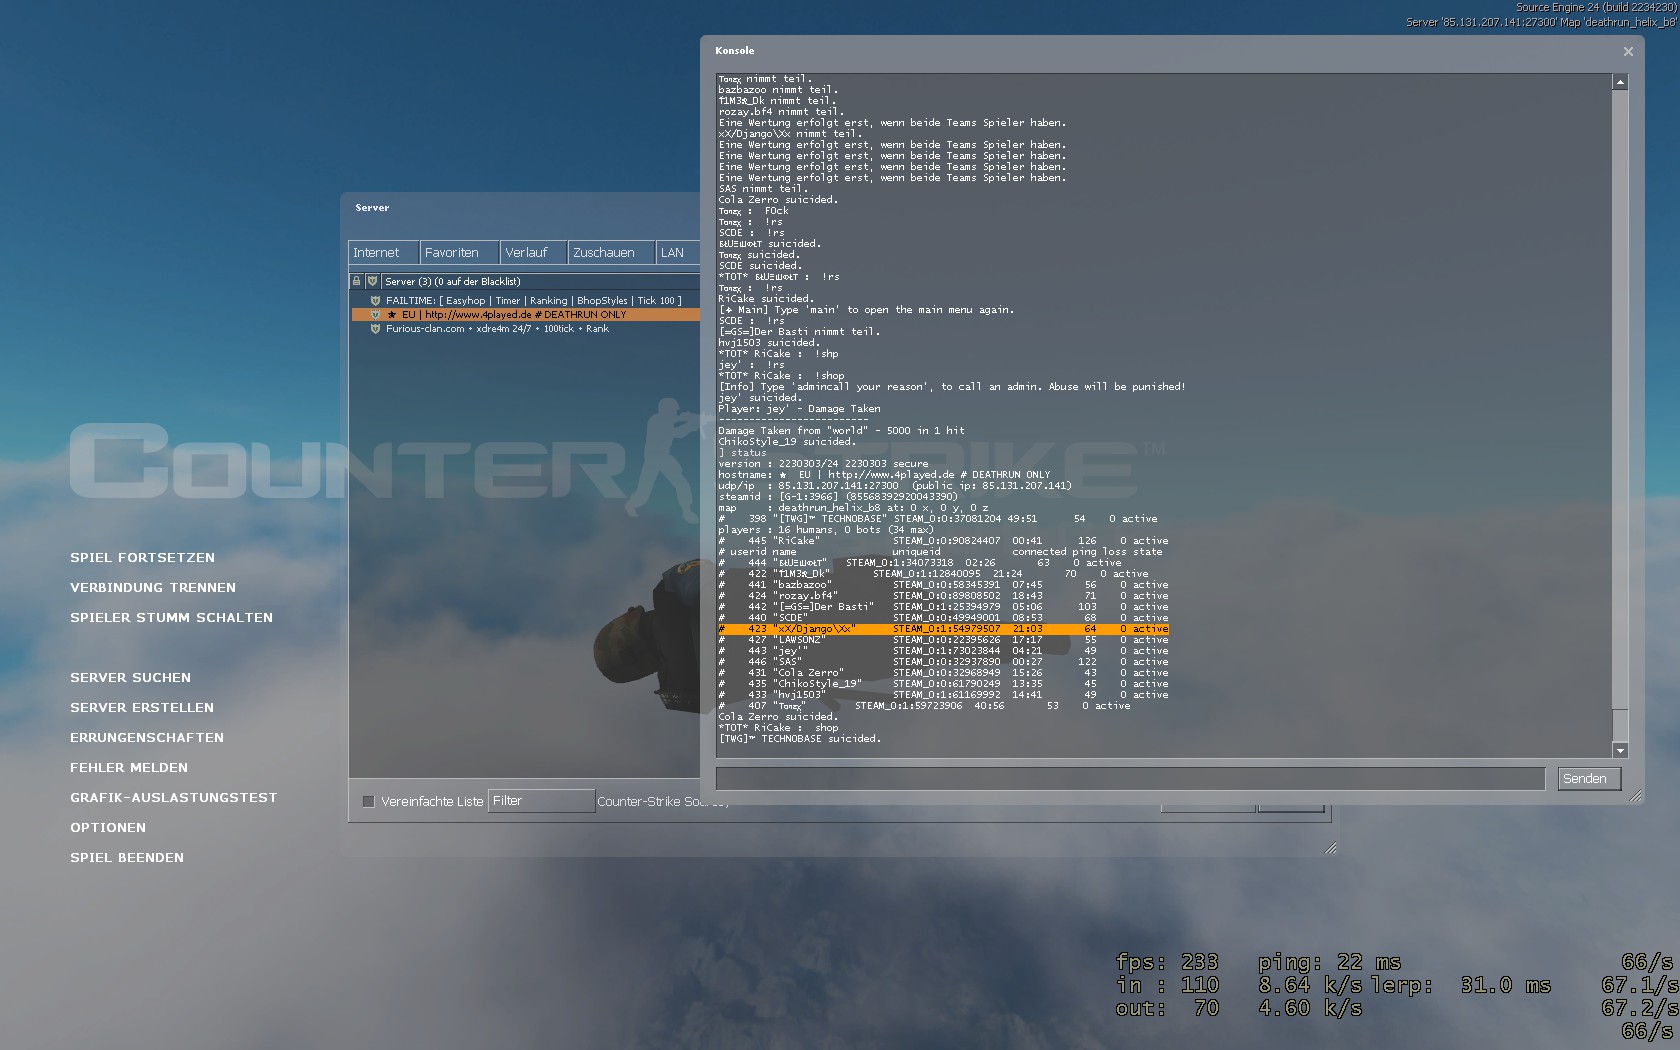Open Server suchen from main menu
The image size is (1680, 1050).
click(x=130, y=678)
